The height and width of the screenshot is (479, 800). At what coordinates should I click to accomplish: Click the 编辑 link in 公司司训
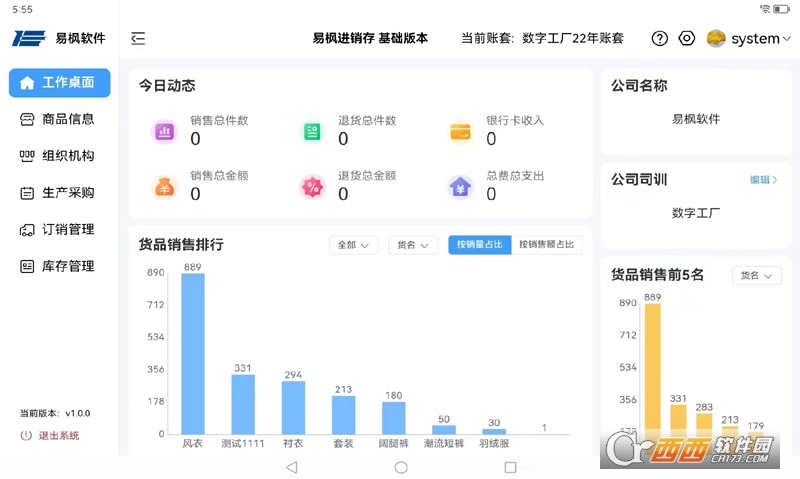point(763,180)
